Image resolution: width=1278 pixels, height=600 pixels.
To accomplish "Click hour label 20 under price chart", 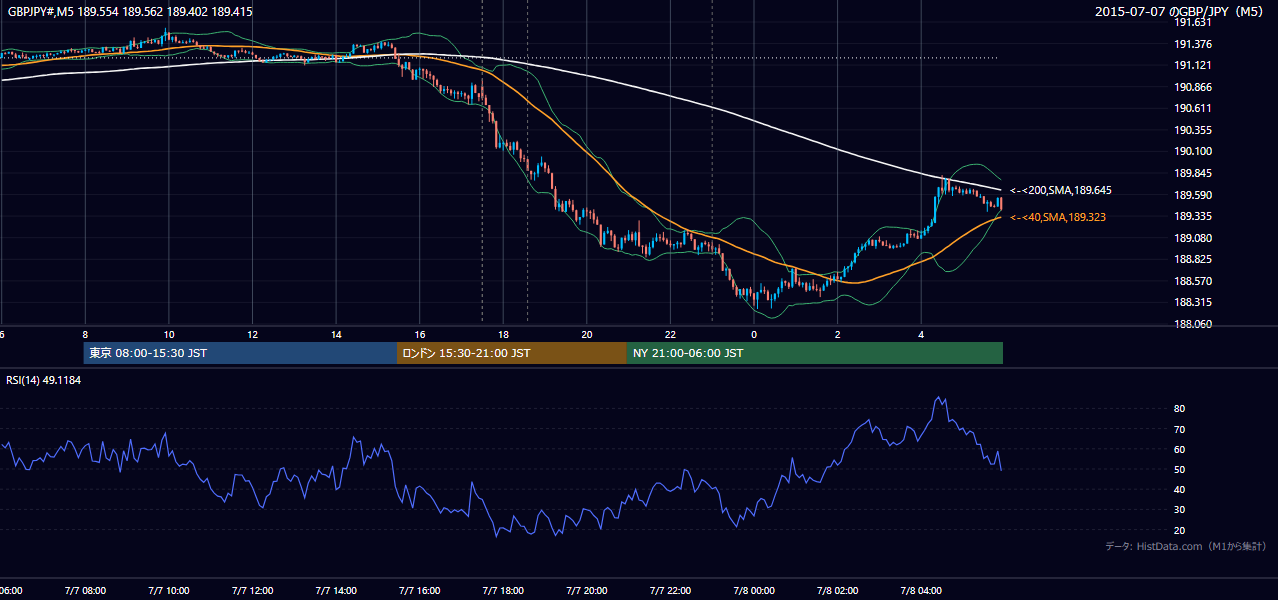I will (587, 334).
